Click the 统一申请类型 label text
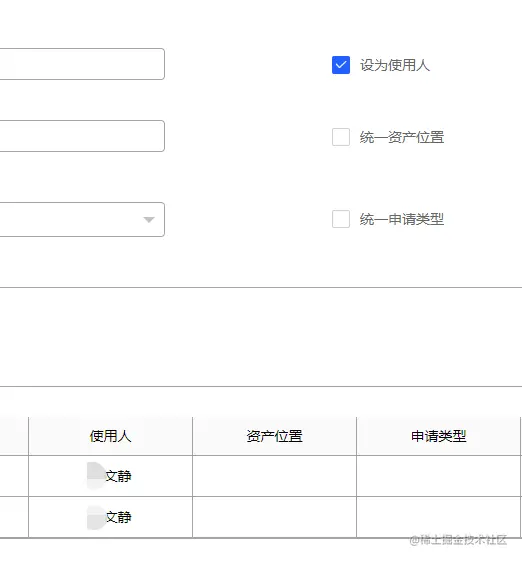522x561 pixels. point(402,219)
